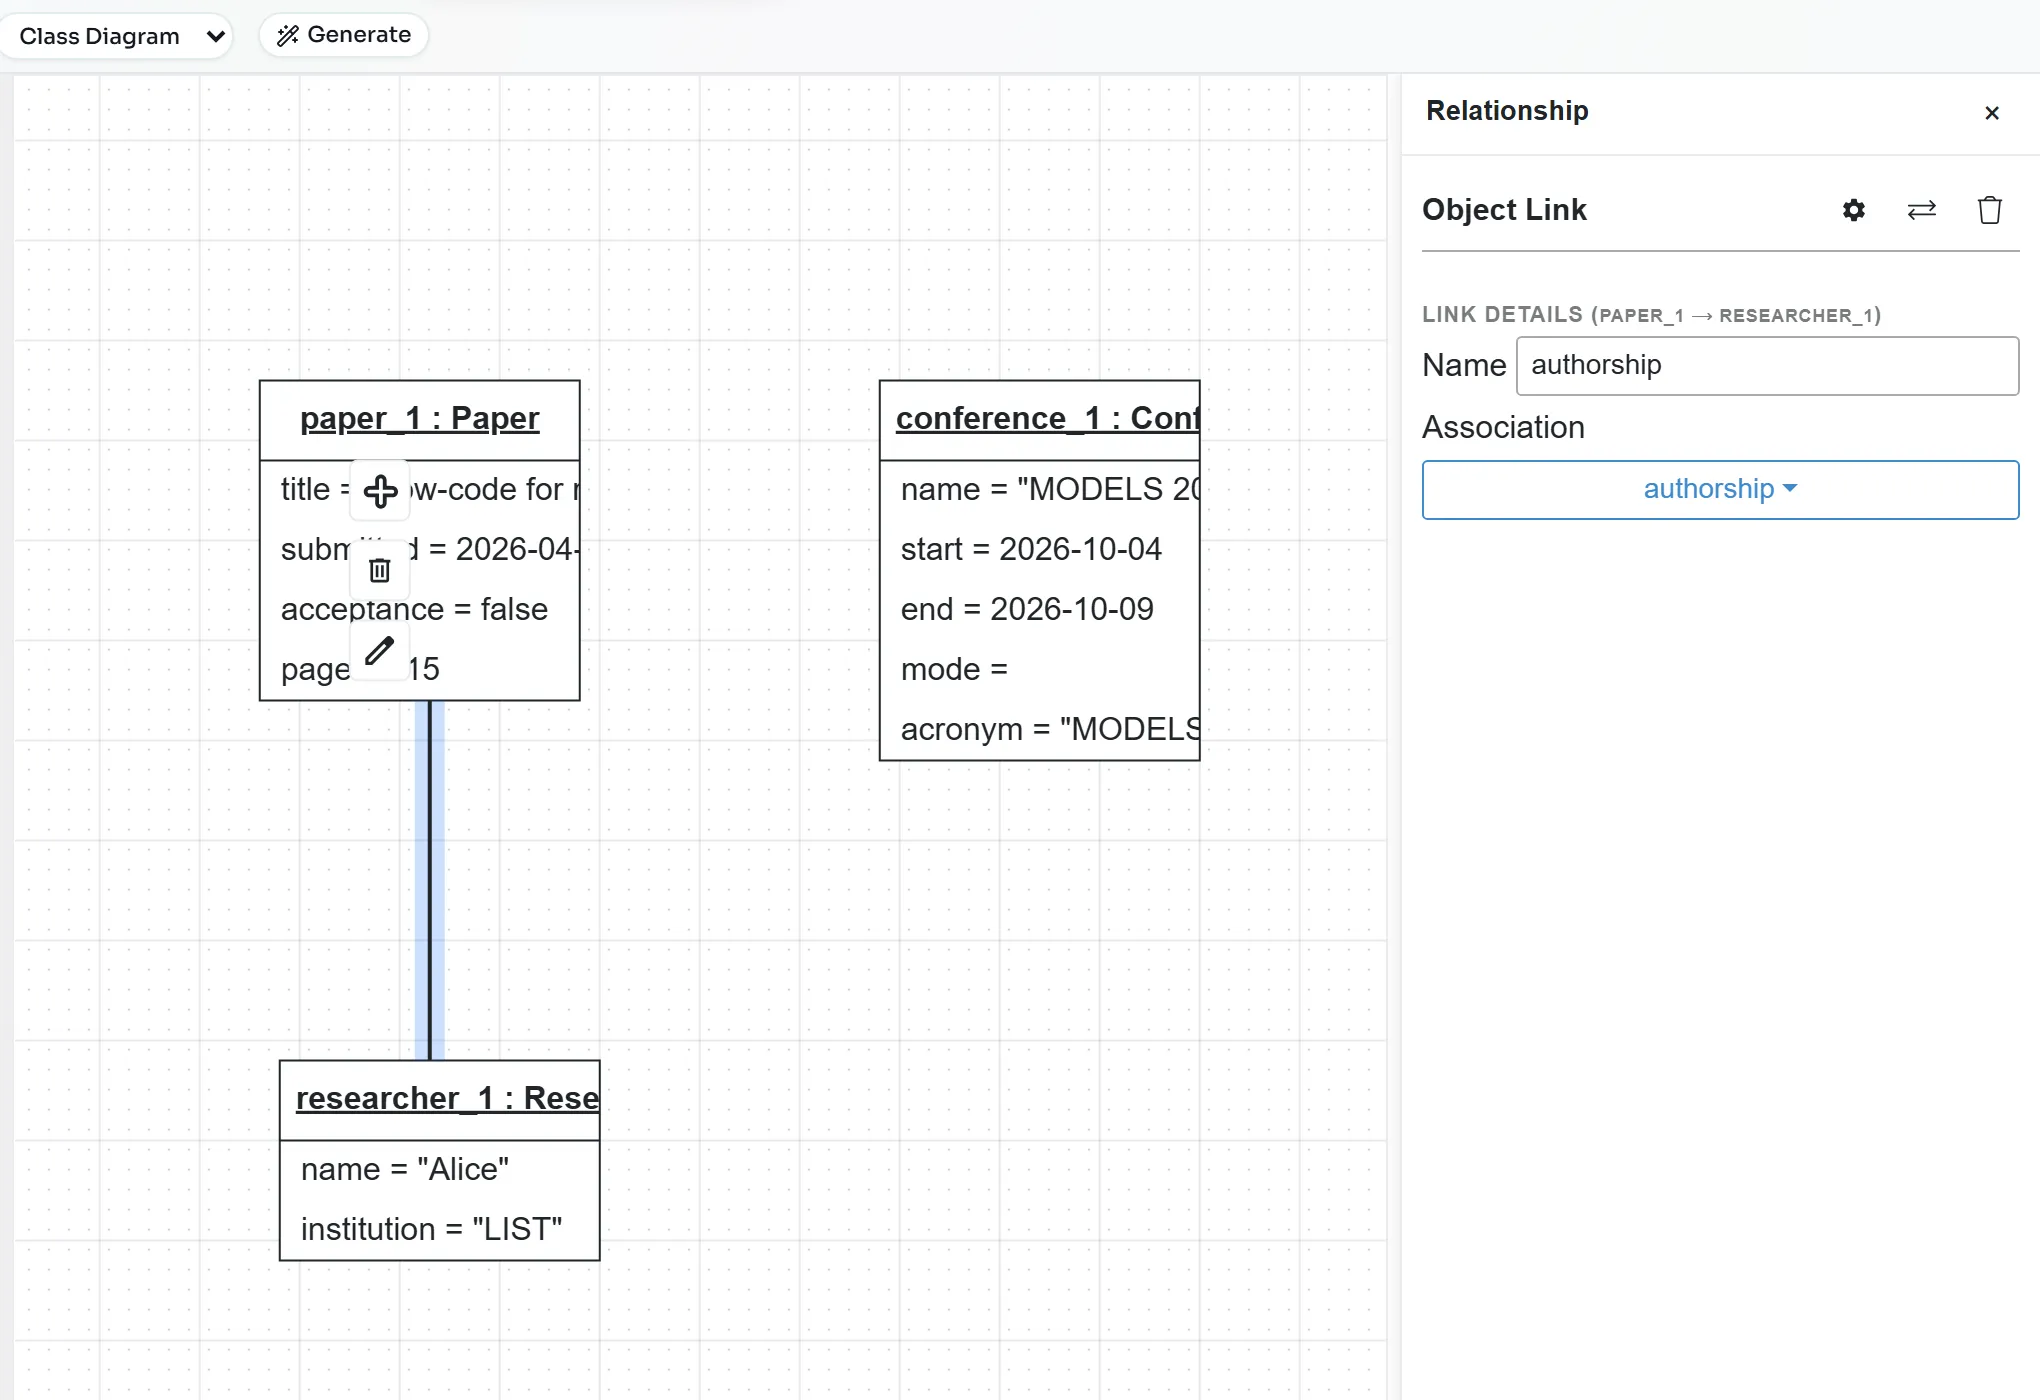The height and width of the screenshot is (1400, 2040).
Task: Open the Object Link settings gear
Action: [1853, 210]
